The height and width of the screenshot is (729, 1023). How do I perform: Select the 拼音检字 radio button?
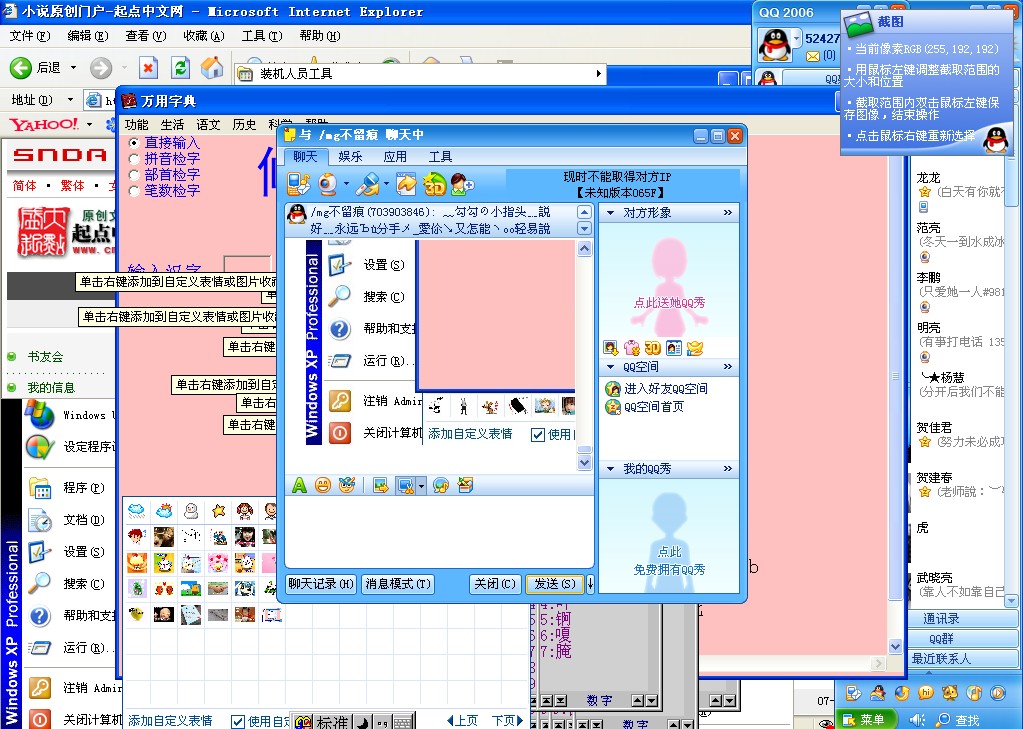(134, 159)
